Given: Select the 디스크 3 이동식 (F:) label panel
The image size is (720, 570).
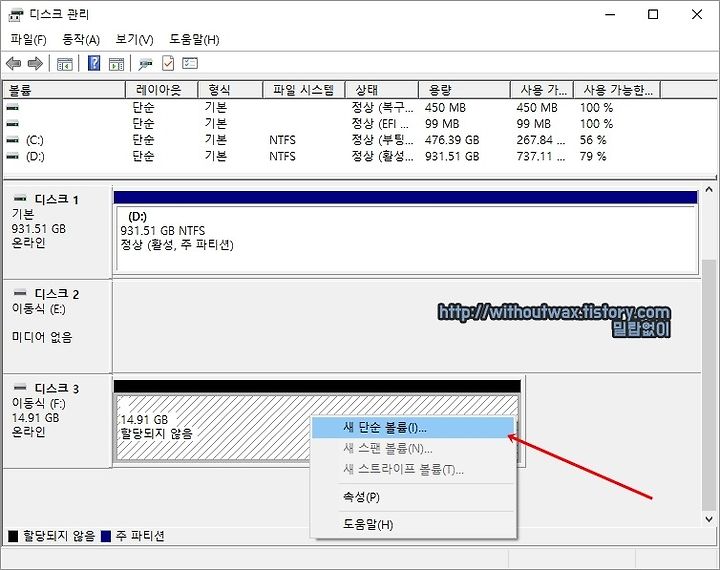Looking at the screenshot, I should (57, 421).
